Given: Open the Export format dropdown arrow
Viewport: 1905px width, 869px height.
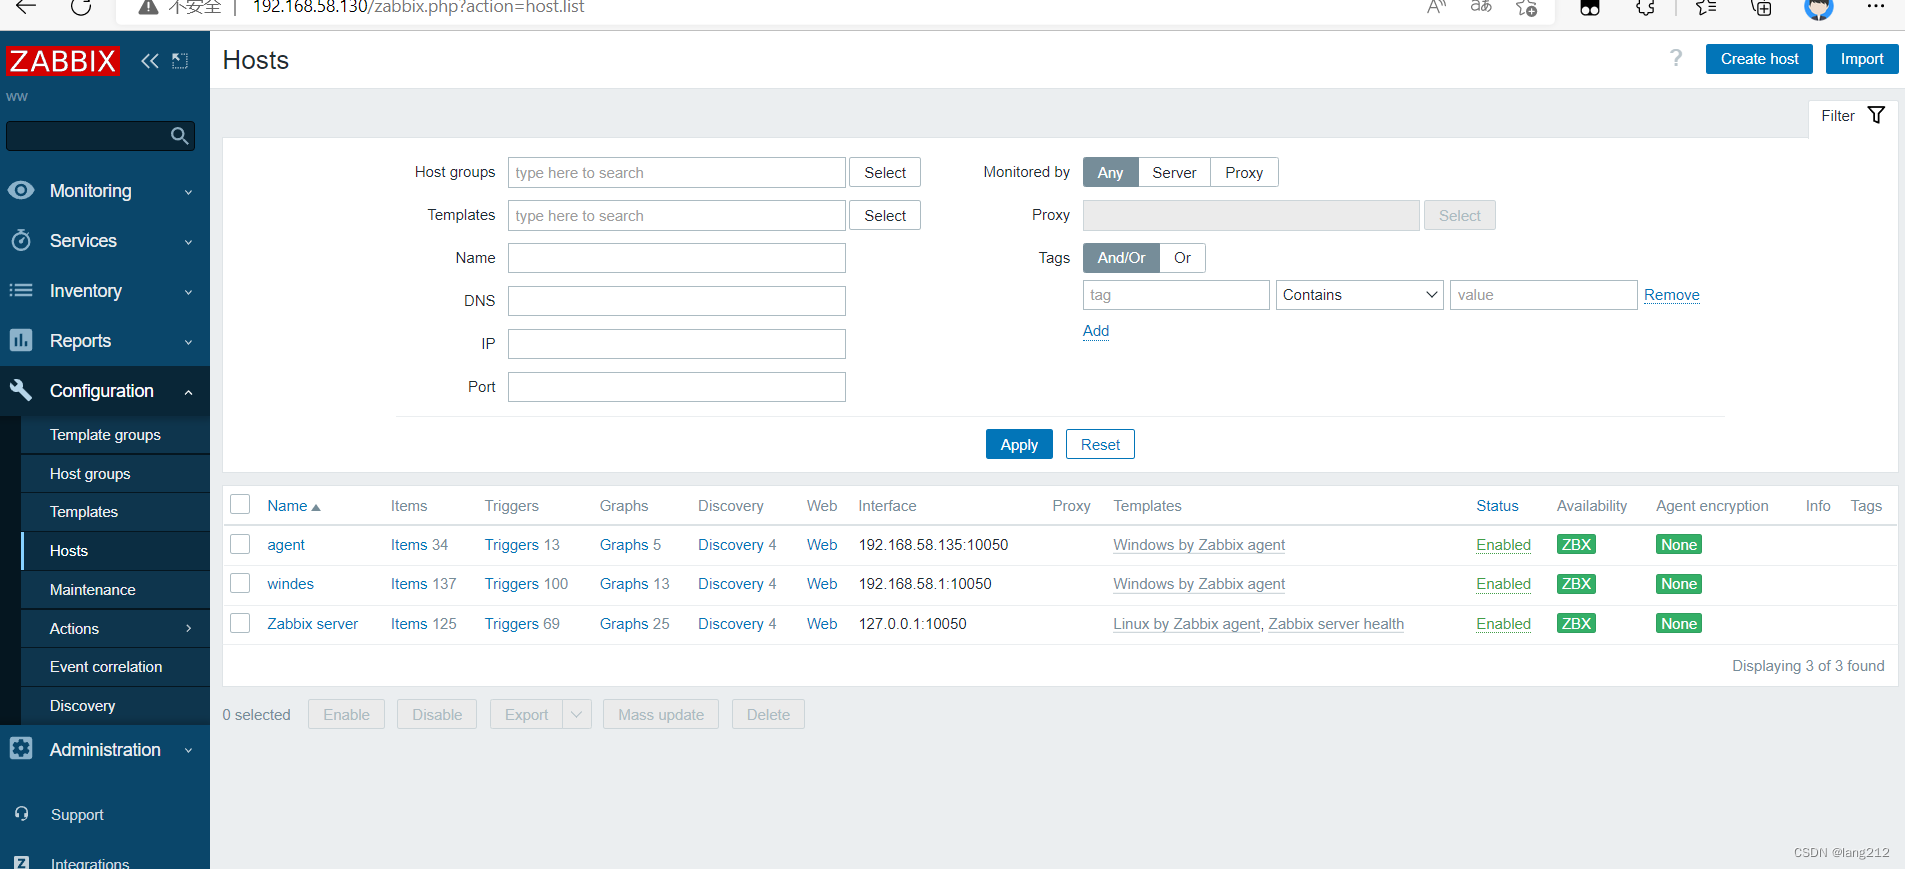Looking at the screenshot, I should pos(577,714).
